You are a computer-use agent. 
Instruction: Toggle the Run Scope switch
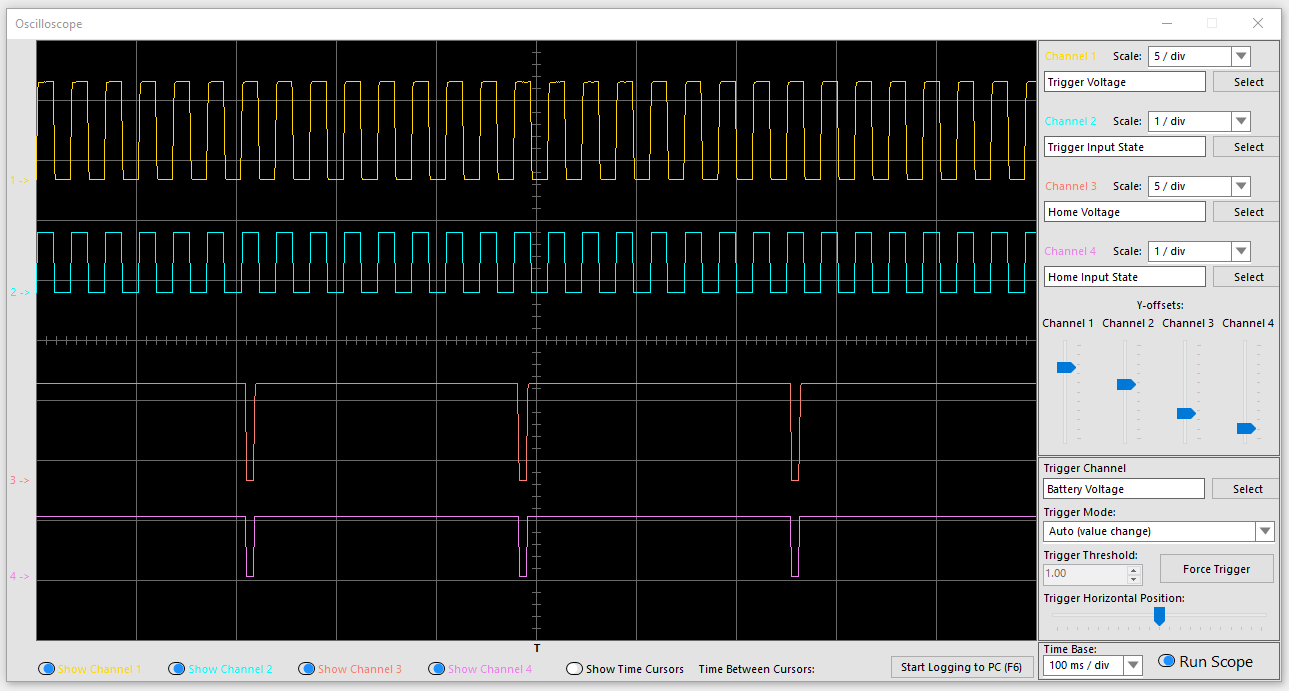1166,661
